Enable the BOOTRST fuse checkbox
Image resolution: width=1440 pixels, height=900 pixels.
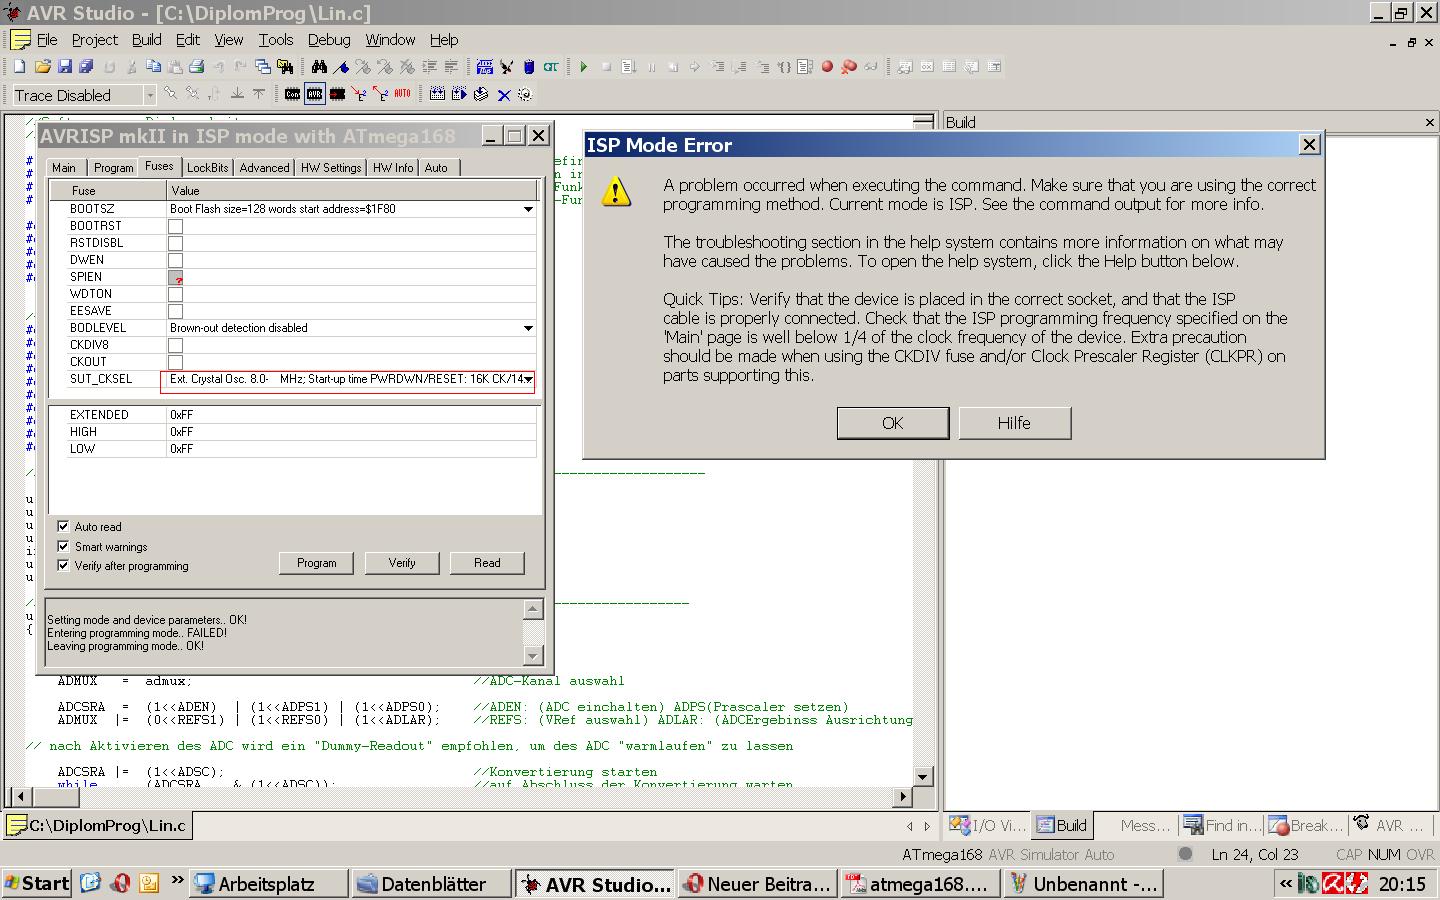click(176, 226)
